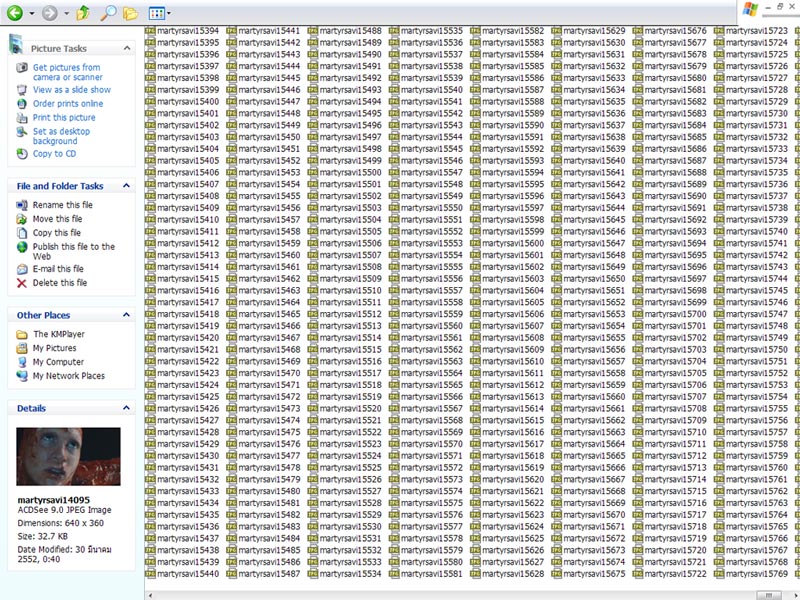
Task: Collapse the Picture Tasks panel
Action: click(x=127, y=48)
